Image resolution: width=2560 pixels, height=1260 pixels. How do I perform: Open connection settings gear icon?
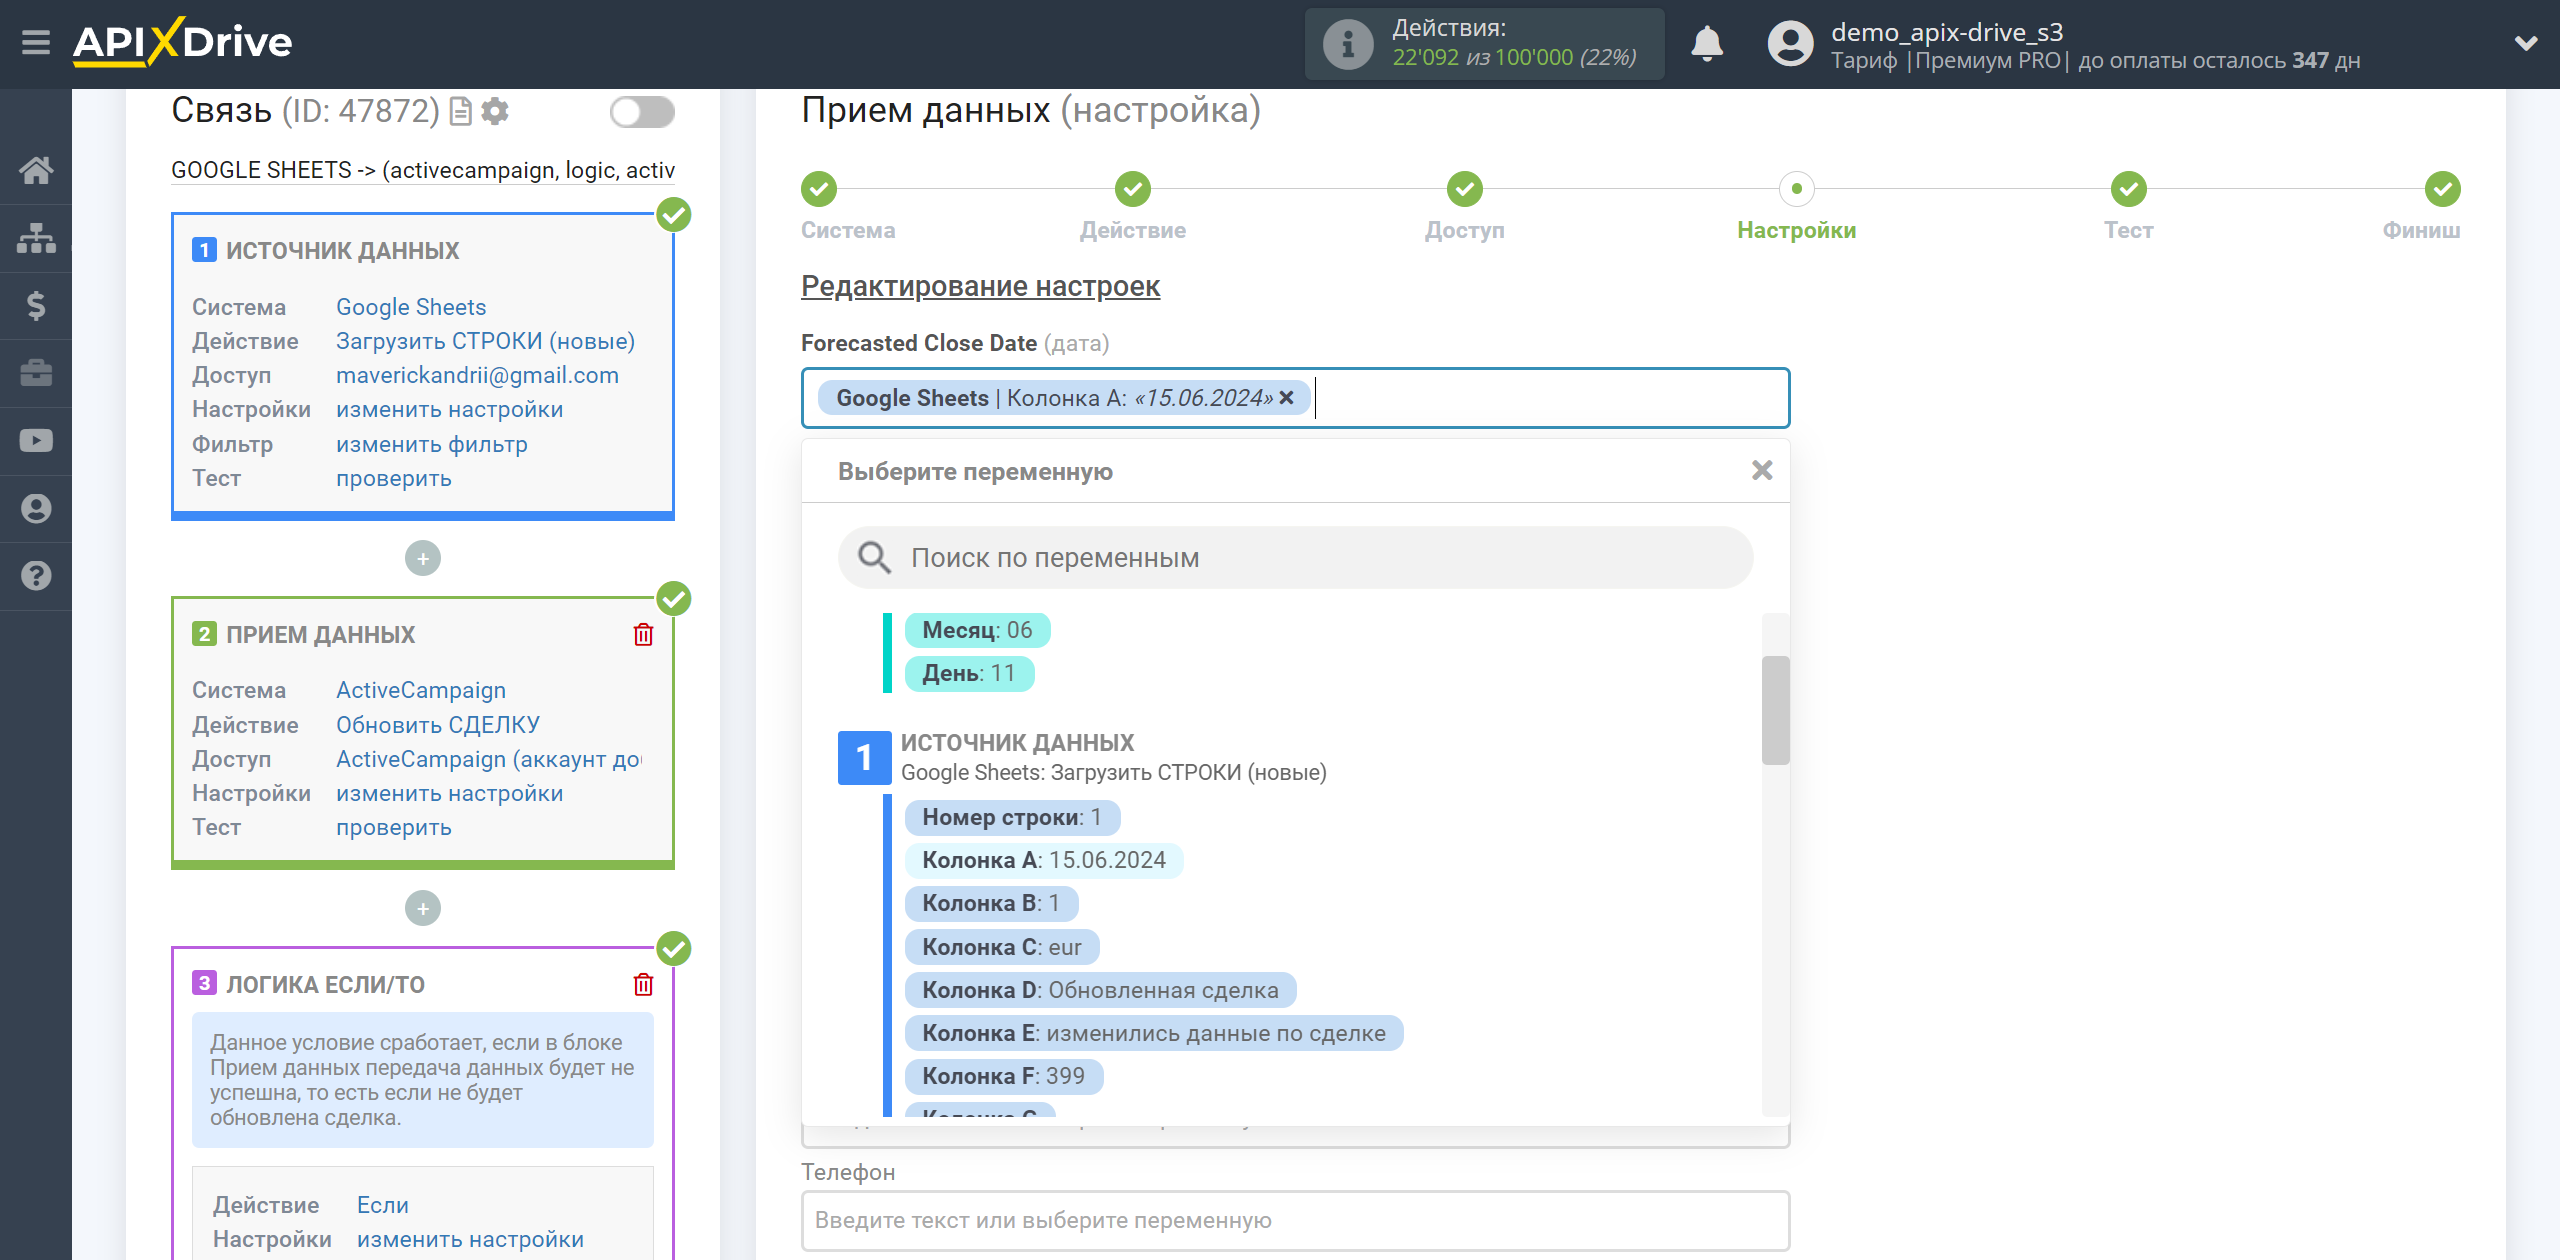pos(495,111)
